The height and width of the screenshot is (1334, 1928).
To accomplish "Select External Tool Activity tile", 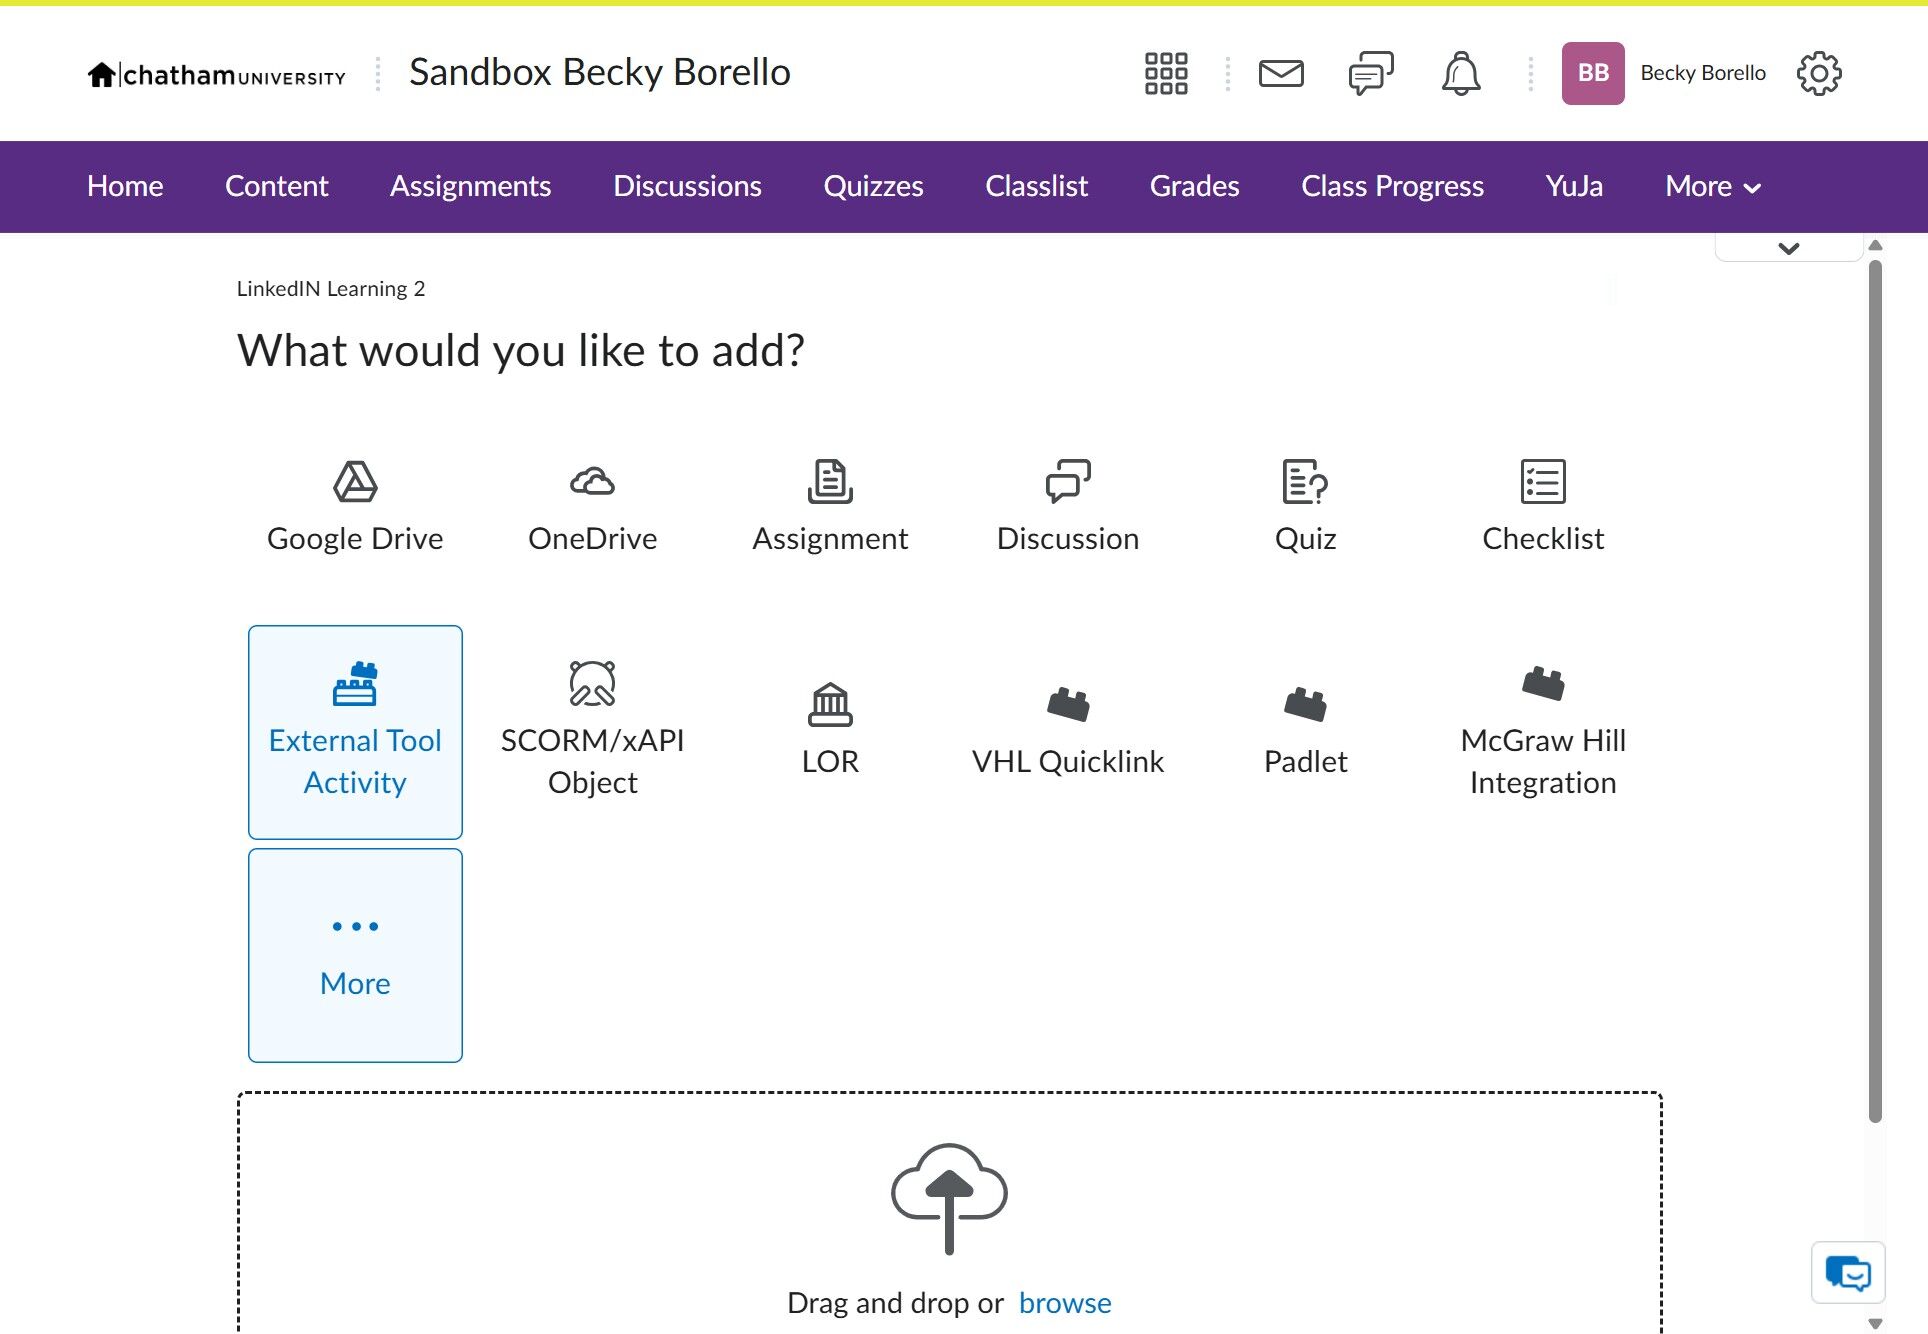I will [x=355, y=732].
